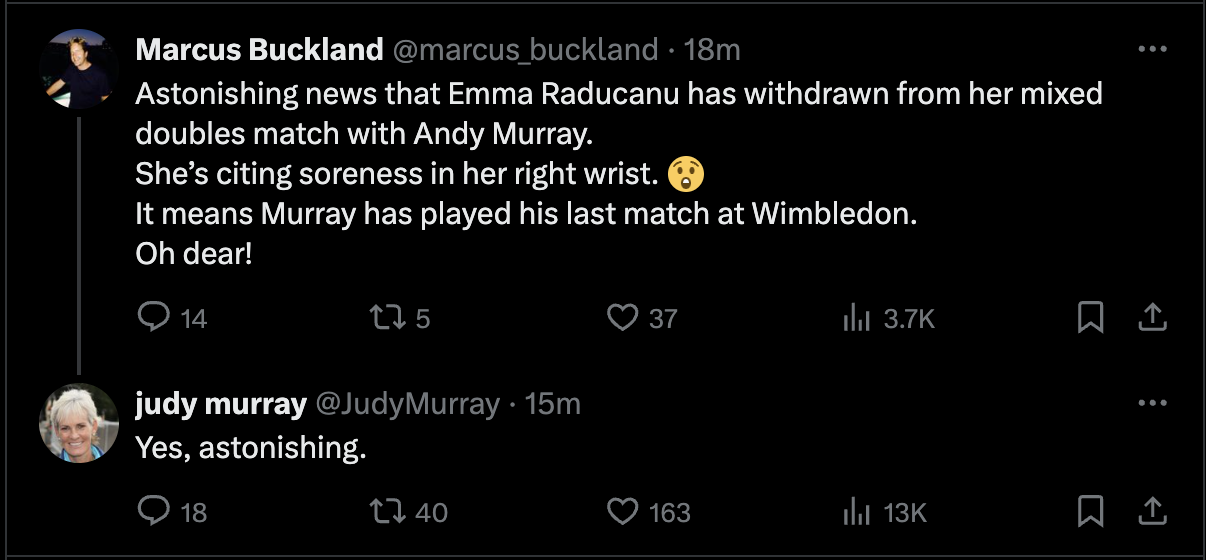The width and height of the screenshot is (1206, 560).
Task: Open more options for Judy Murray's reply
Action: point(1152,404)
